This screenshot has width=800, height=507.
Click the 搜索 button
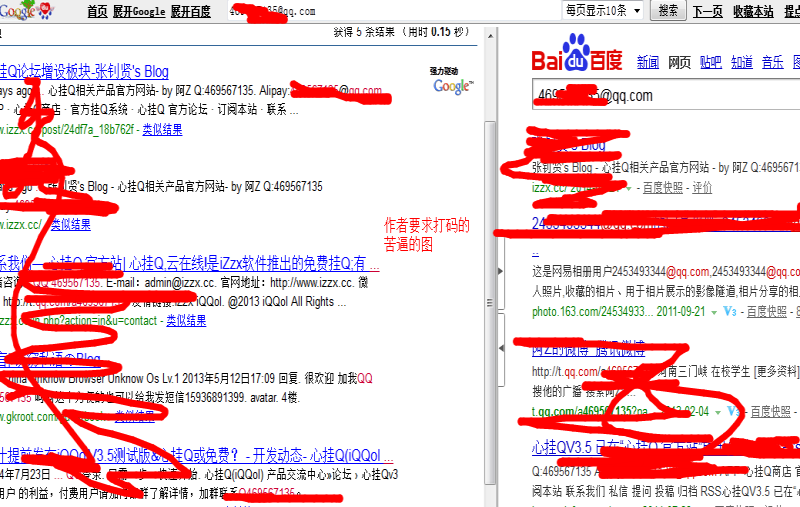pos(668,10)
